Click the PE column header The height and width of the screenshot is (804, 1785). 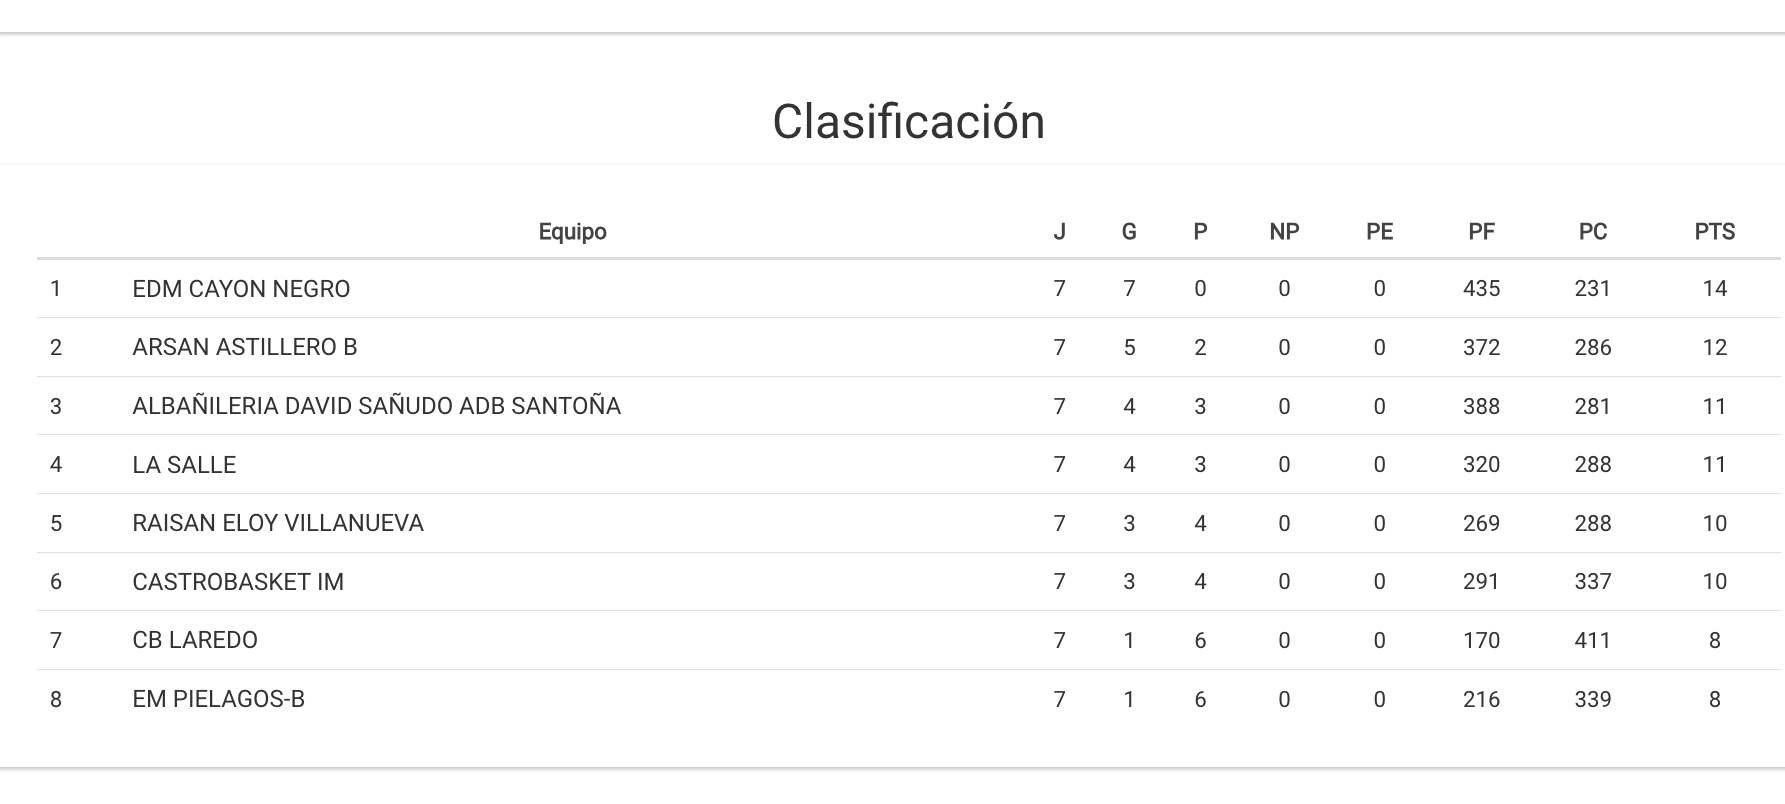1379,232
